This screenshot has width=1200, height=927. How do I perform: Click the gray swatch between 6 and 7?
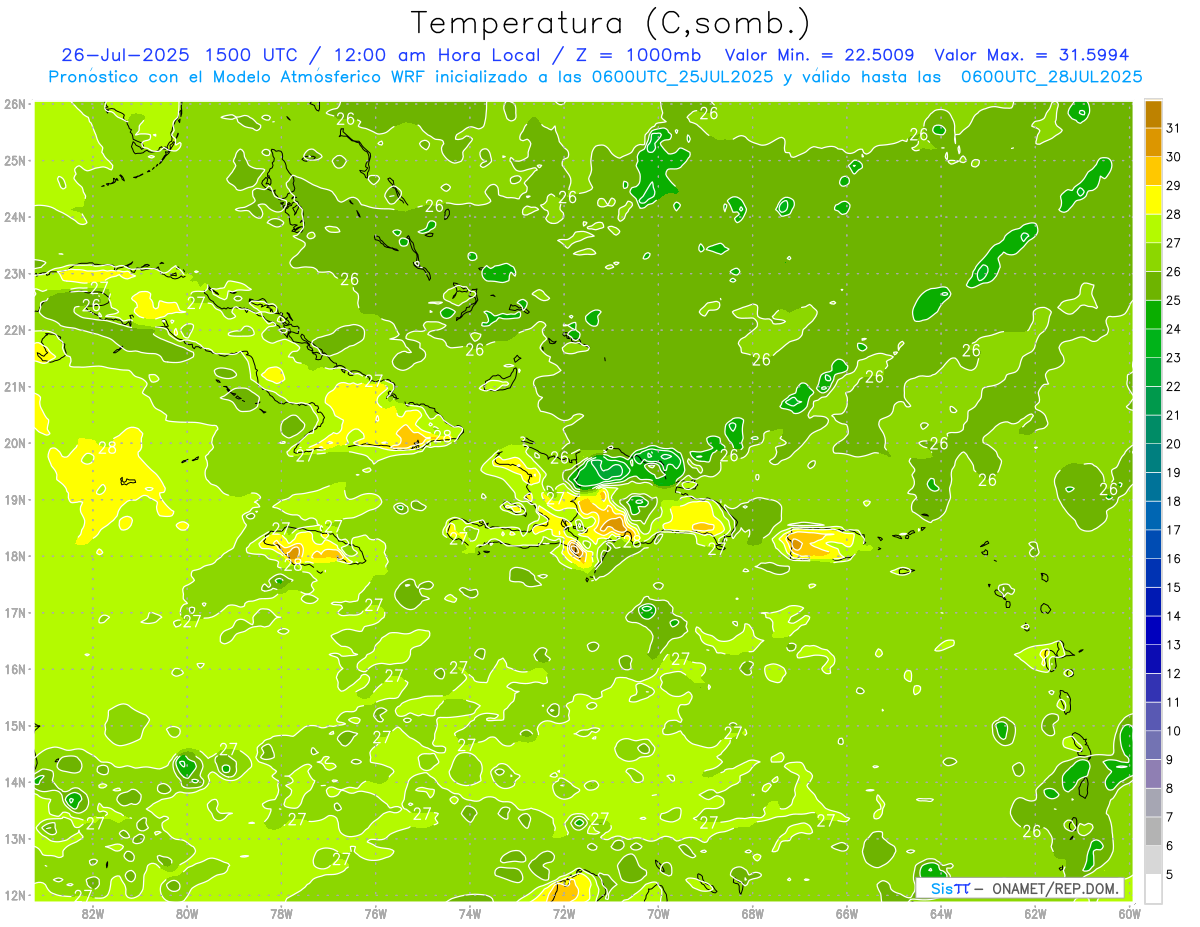point(1153,831)
